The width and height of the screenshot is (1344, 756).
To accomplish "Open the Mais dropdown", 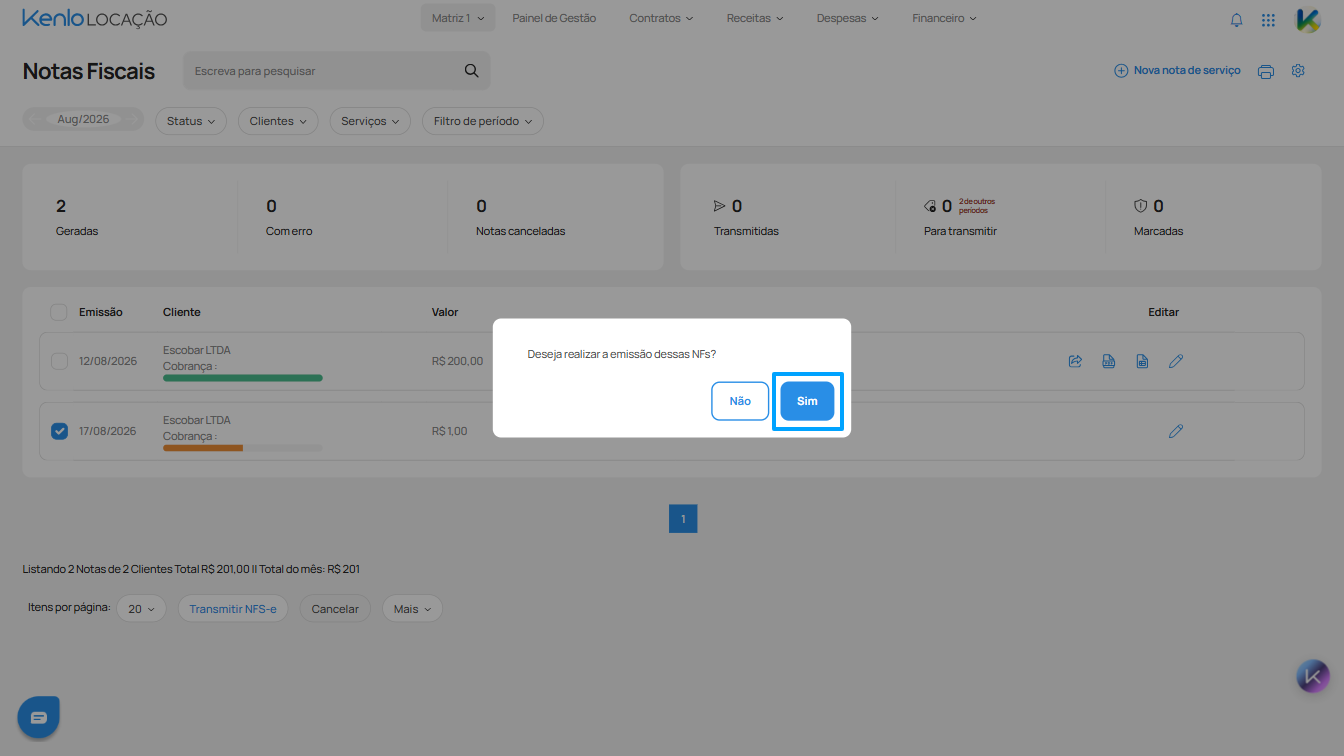I will tap(412, 609).
